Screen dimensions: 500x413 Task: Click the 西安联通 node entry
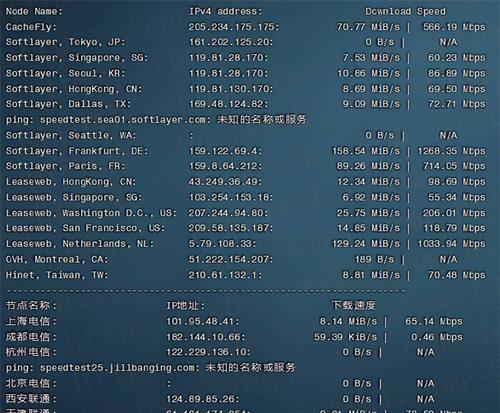(x=28, y=399)
